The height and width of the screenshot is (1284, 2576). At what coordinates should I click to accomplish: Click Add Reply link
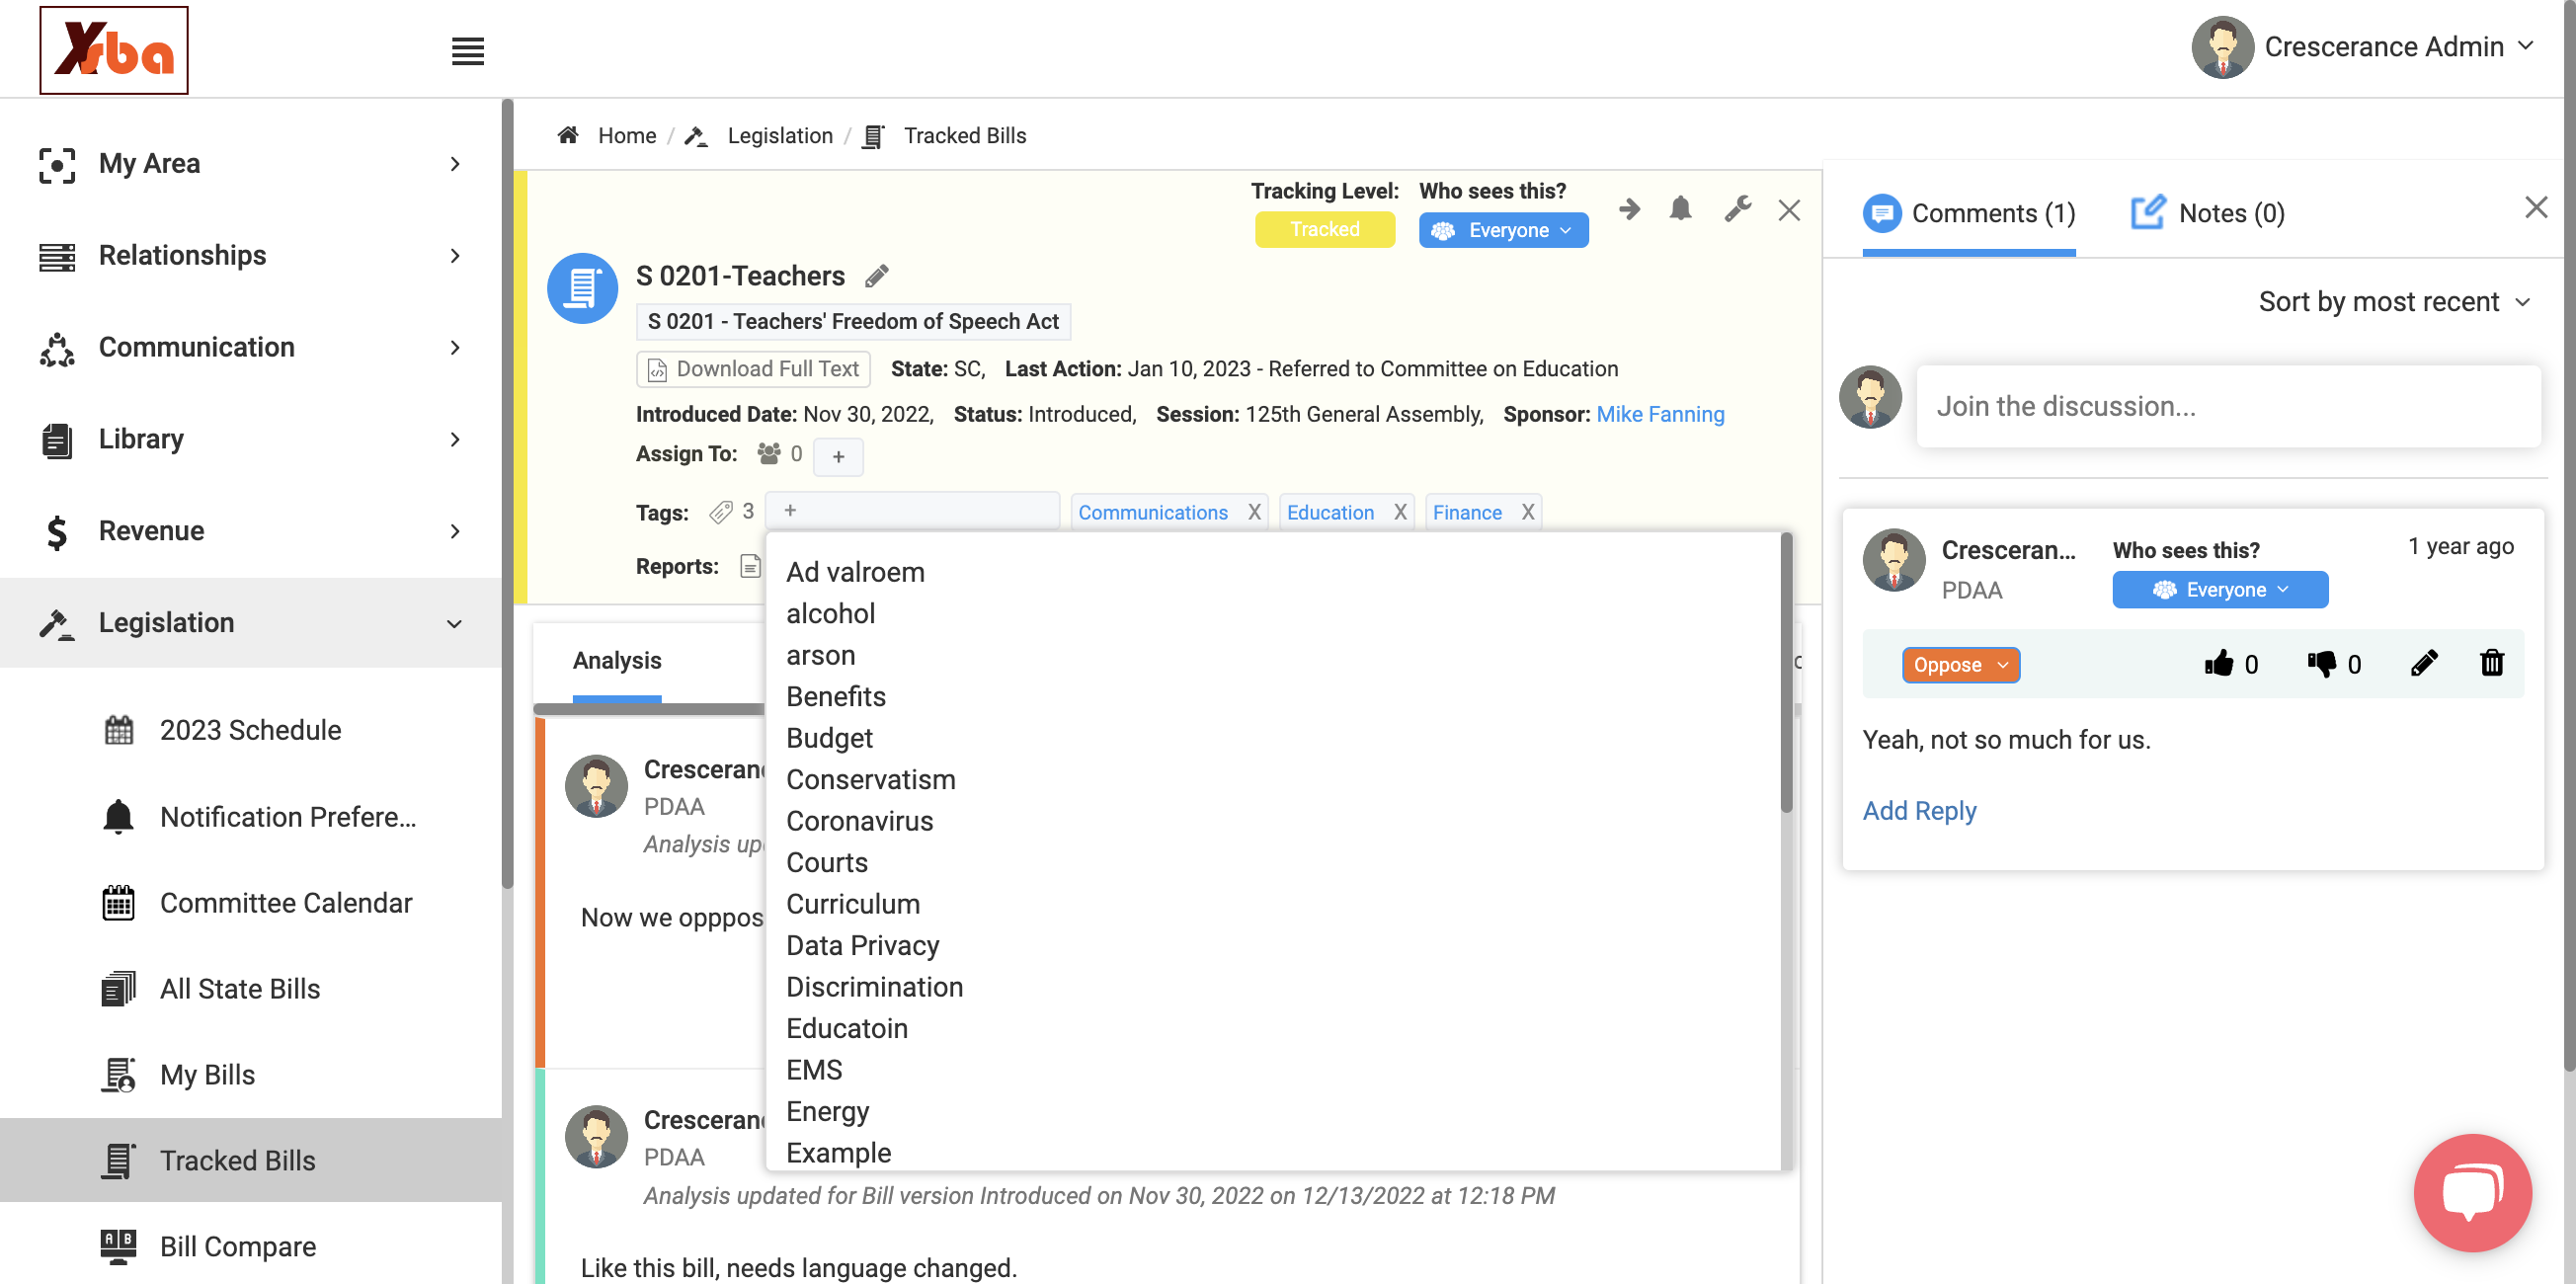coord(1919,811)
